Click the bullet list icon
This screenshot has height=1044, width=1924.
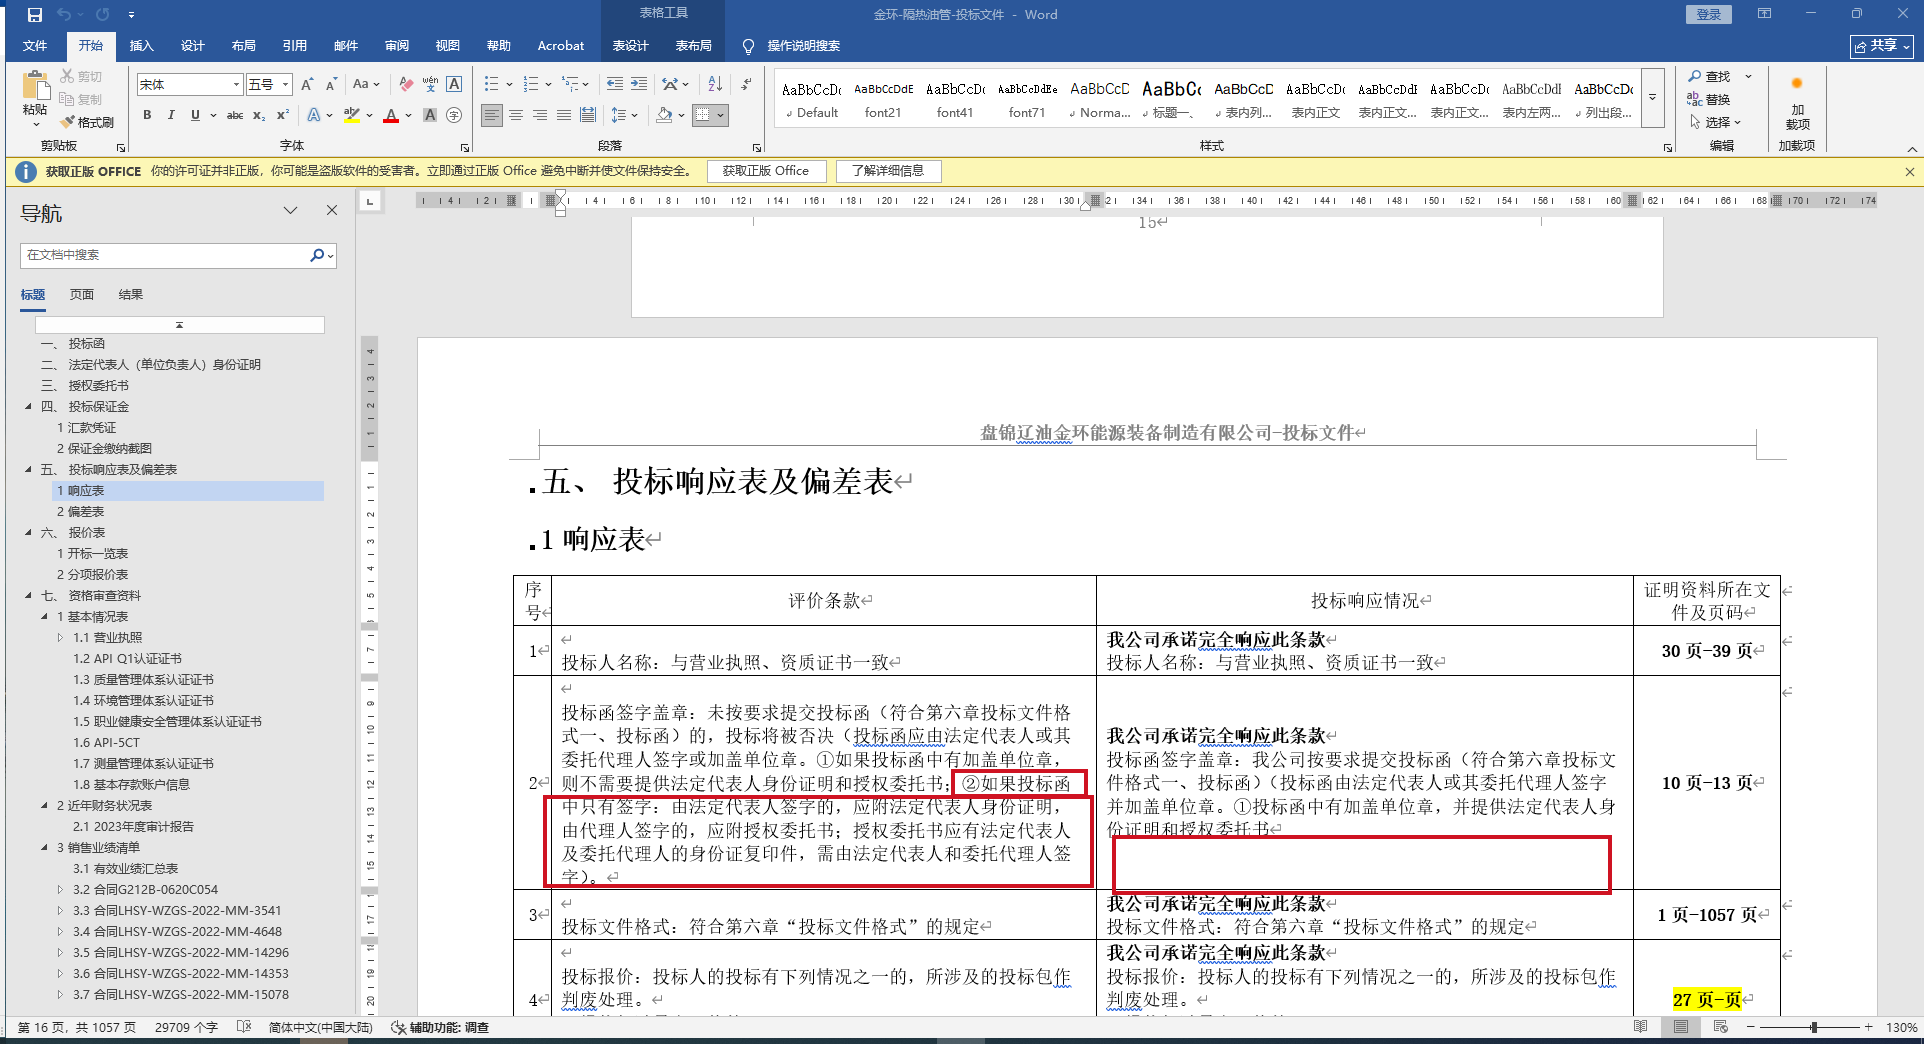(491, 84)
